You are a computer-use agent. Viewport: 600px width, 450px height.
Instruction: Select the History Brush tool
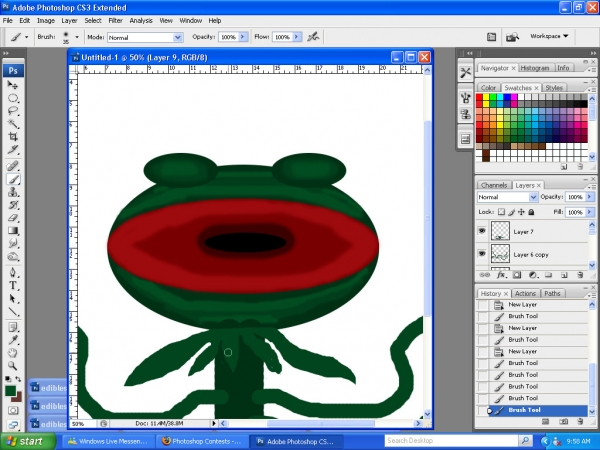point(13,205)
